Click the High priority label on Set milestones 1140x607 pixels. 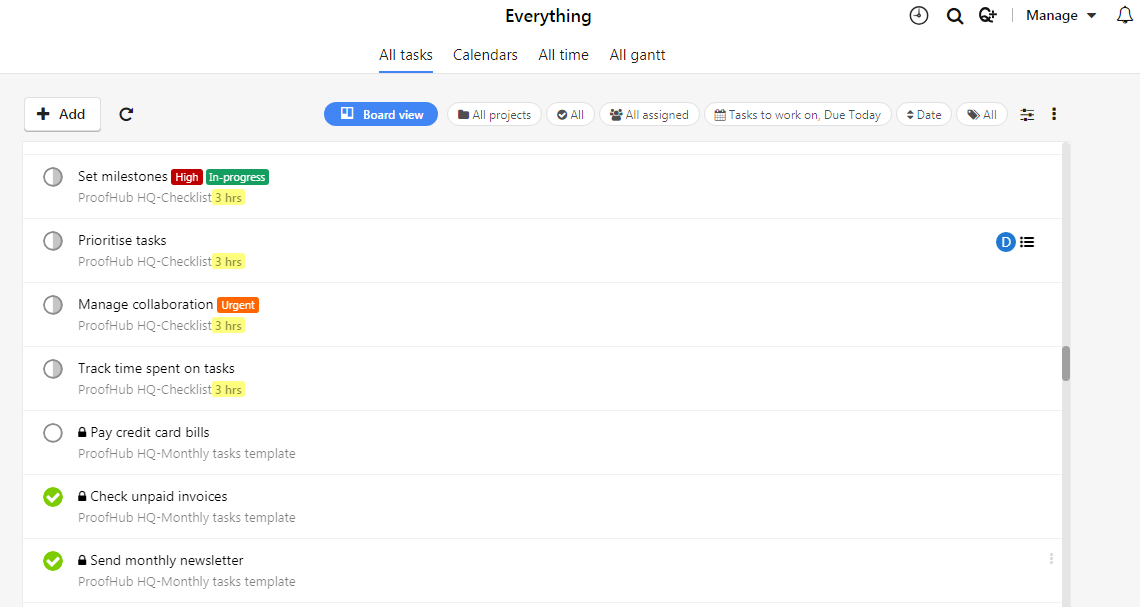click(186, 177)
